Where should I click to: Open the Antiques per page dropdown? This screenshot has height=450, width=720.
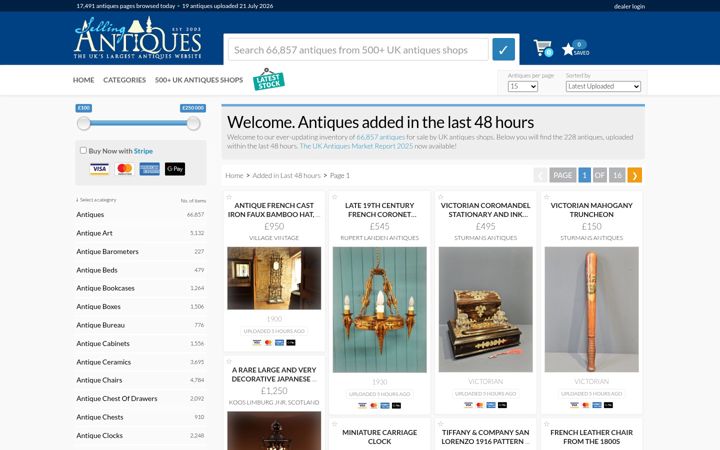pyautogui.click(x=523, y=86)
